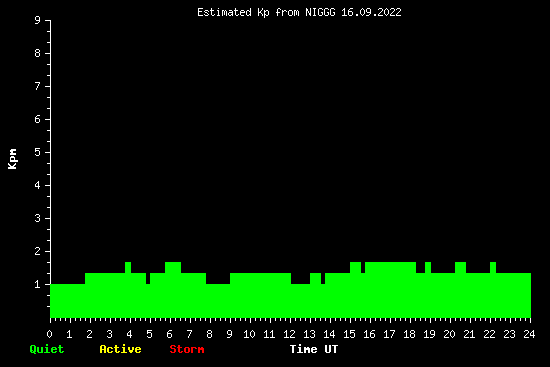Click the green Quiet legend label
The width and height of the screenshot is (550, 367).
point(47,349)
